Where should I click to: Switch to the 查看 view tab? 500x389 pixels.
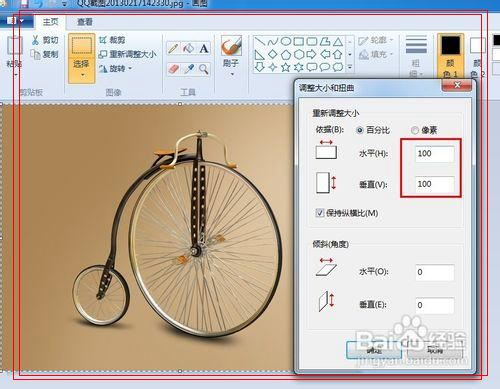(x=85, y=22)
